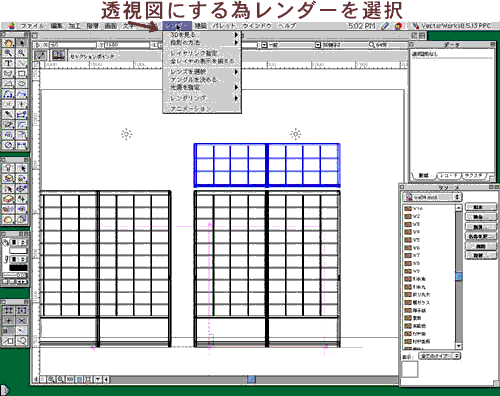
Task: Select the Line tool beside Text tool
Action: (22, 63)
